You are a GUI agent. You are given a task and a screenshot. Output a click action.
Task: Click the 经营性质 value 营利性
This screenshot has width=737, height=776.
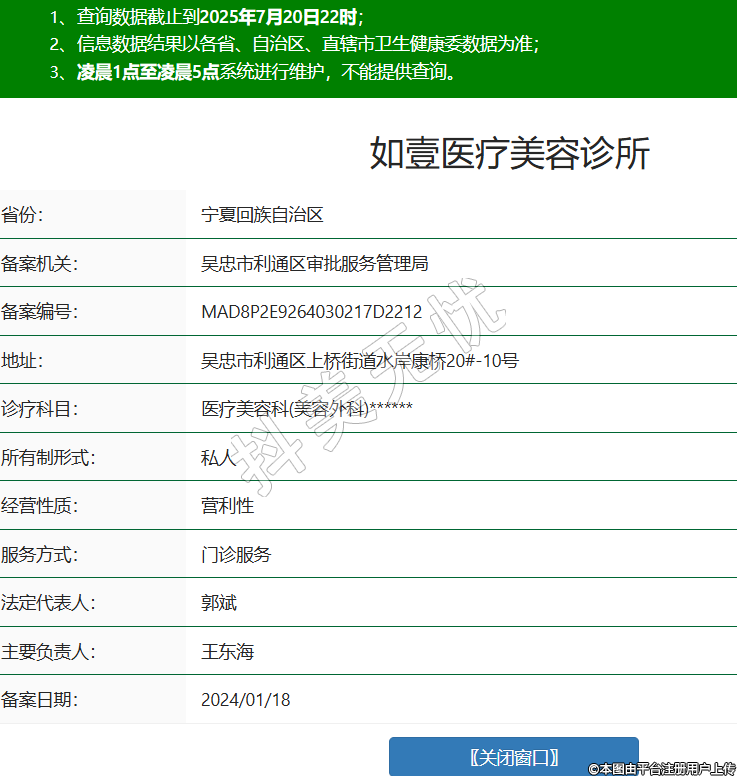coord(227,506)
